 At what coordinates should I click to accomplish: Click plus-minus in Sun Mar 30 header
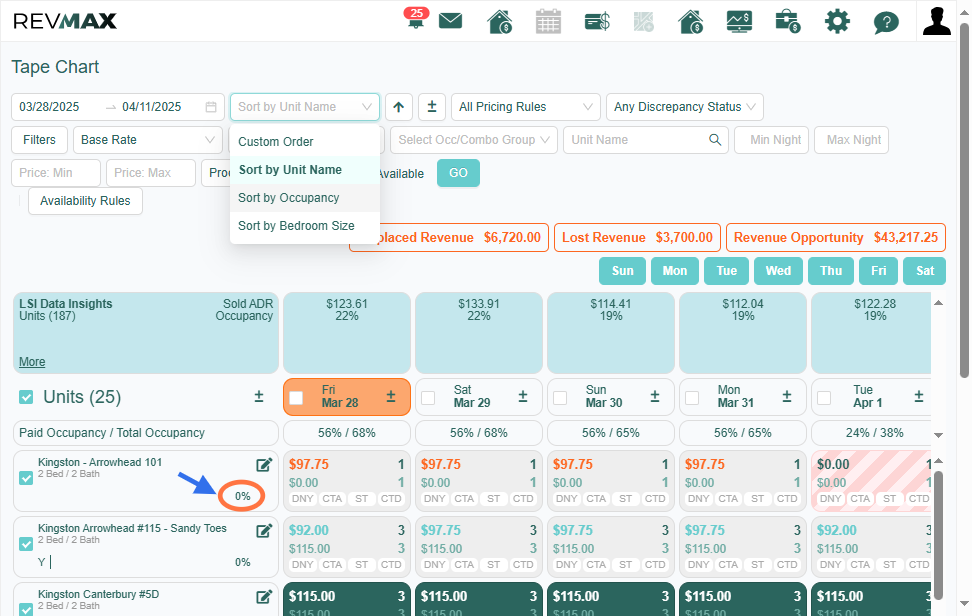[655, 397]
